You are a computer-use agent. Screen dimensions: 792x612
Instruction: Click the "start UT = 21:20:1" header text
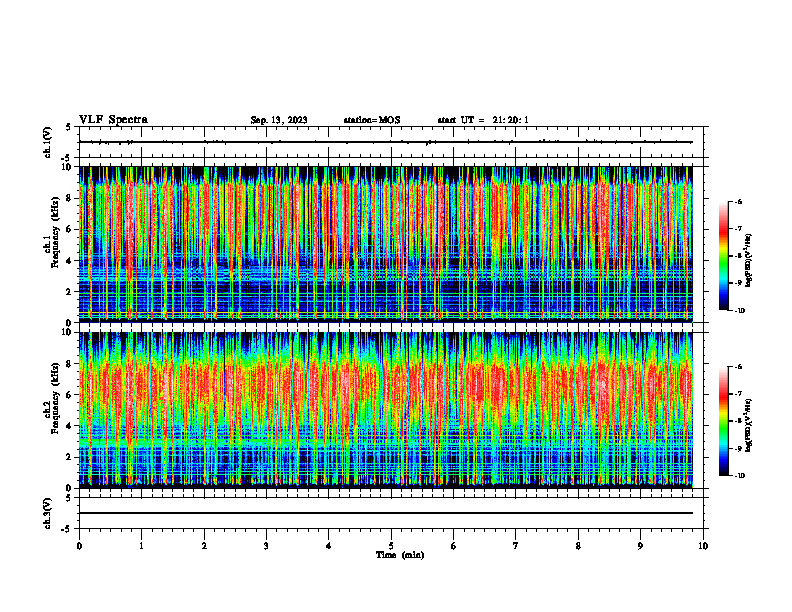coord(483,120)
